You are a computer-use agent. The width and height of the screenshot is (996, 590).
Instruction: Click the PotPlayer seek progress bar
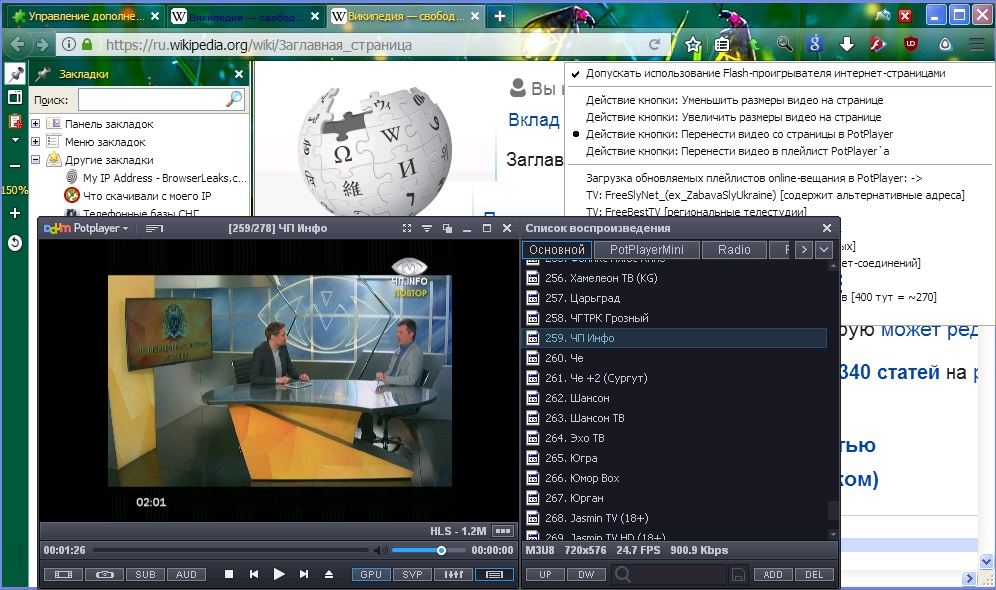click(x=231, y=551)
